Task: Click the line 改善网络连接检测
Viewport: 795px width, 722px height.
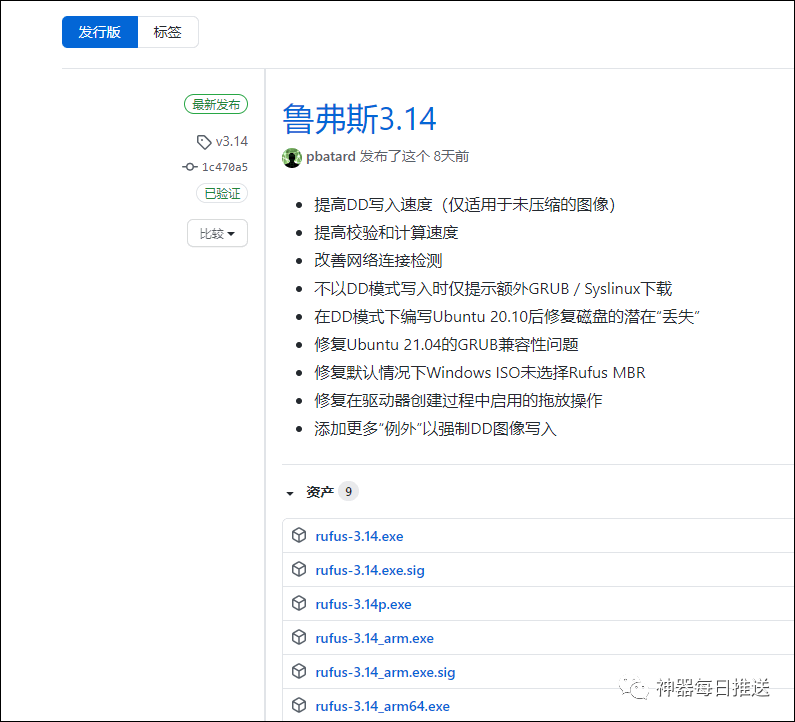Action: click(378, 261)
